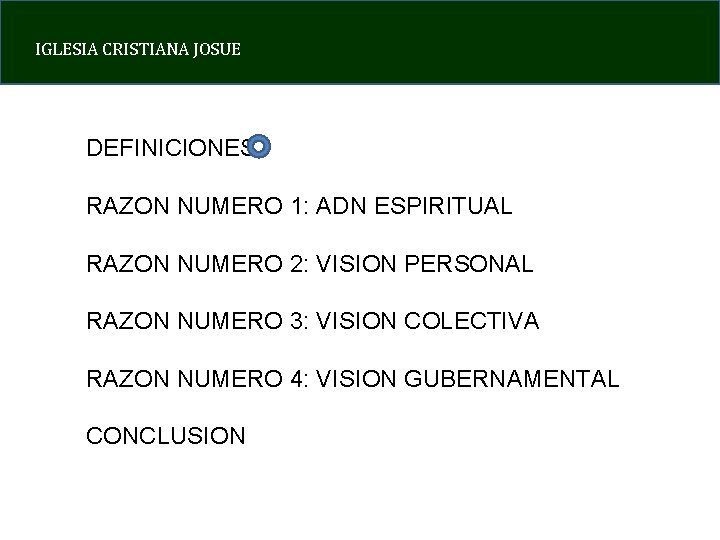720x540 pixels.
Task: Open RAZON NUMERO 2: VISION PERSONAL
Action: pos(310,265)
